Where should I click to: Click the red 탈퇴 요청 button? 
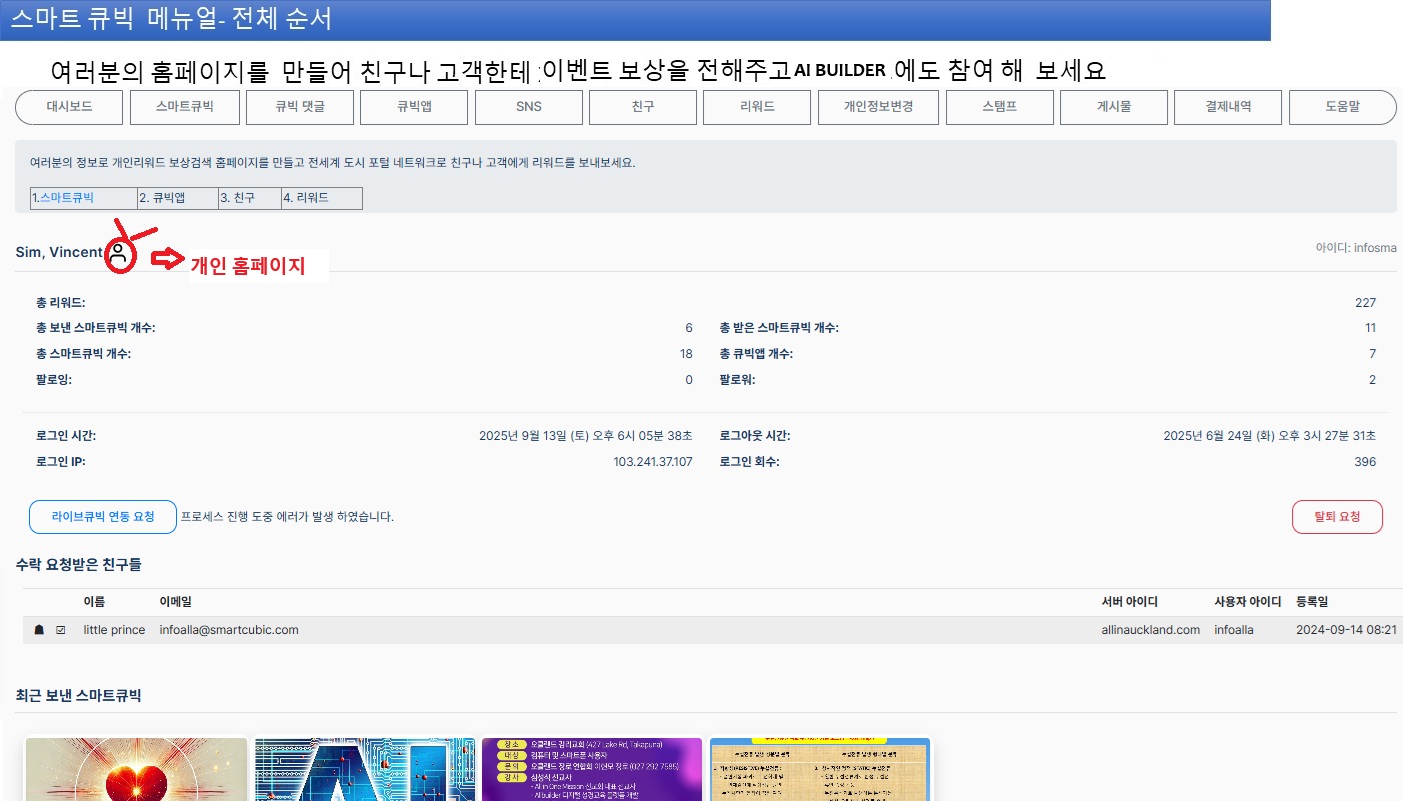[x=1337, y=517]
